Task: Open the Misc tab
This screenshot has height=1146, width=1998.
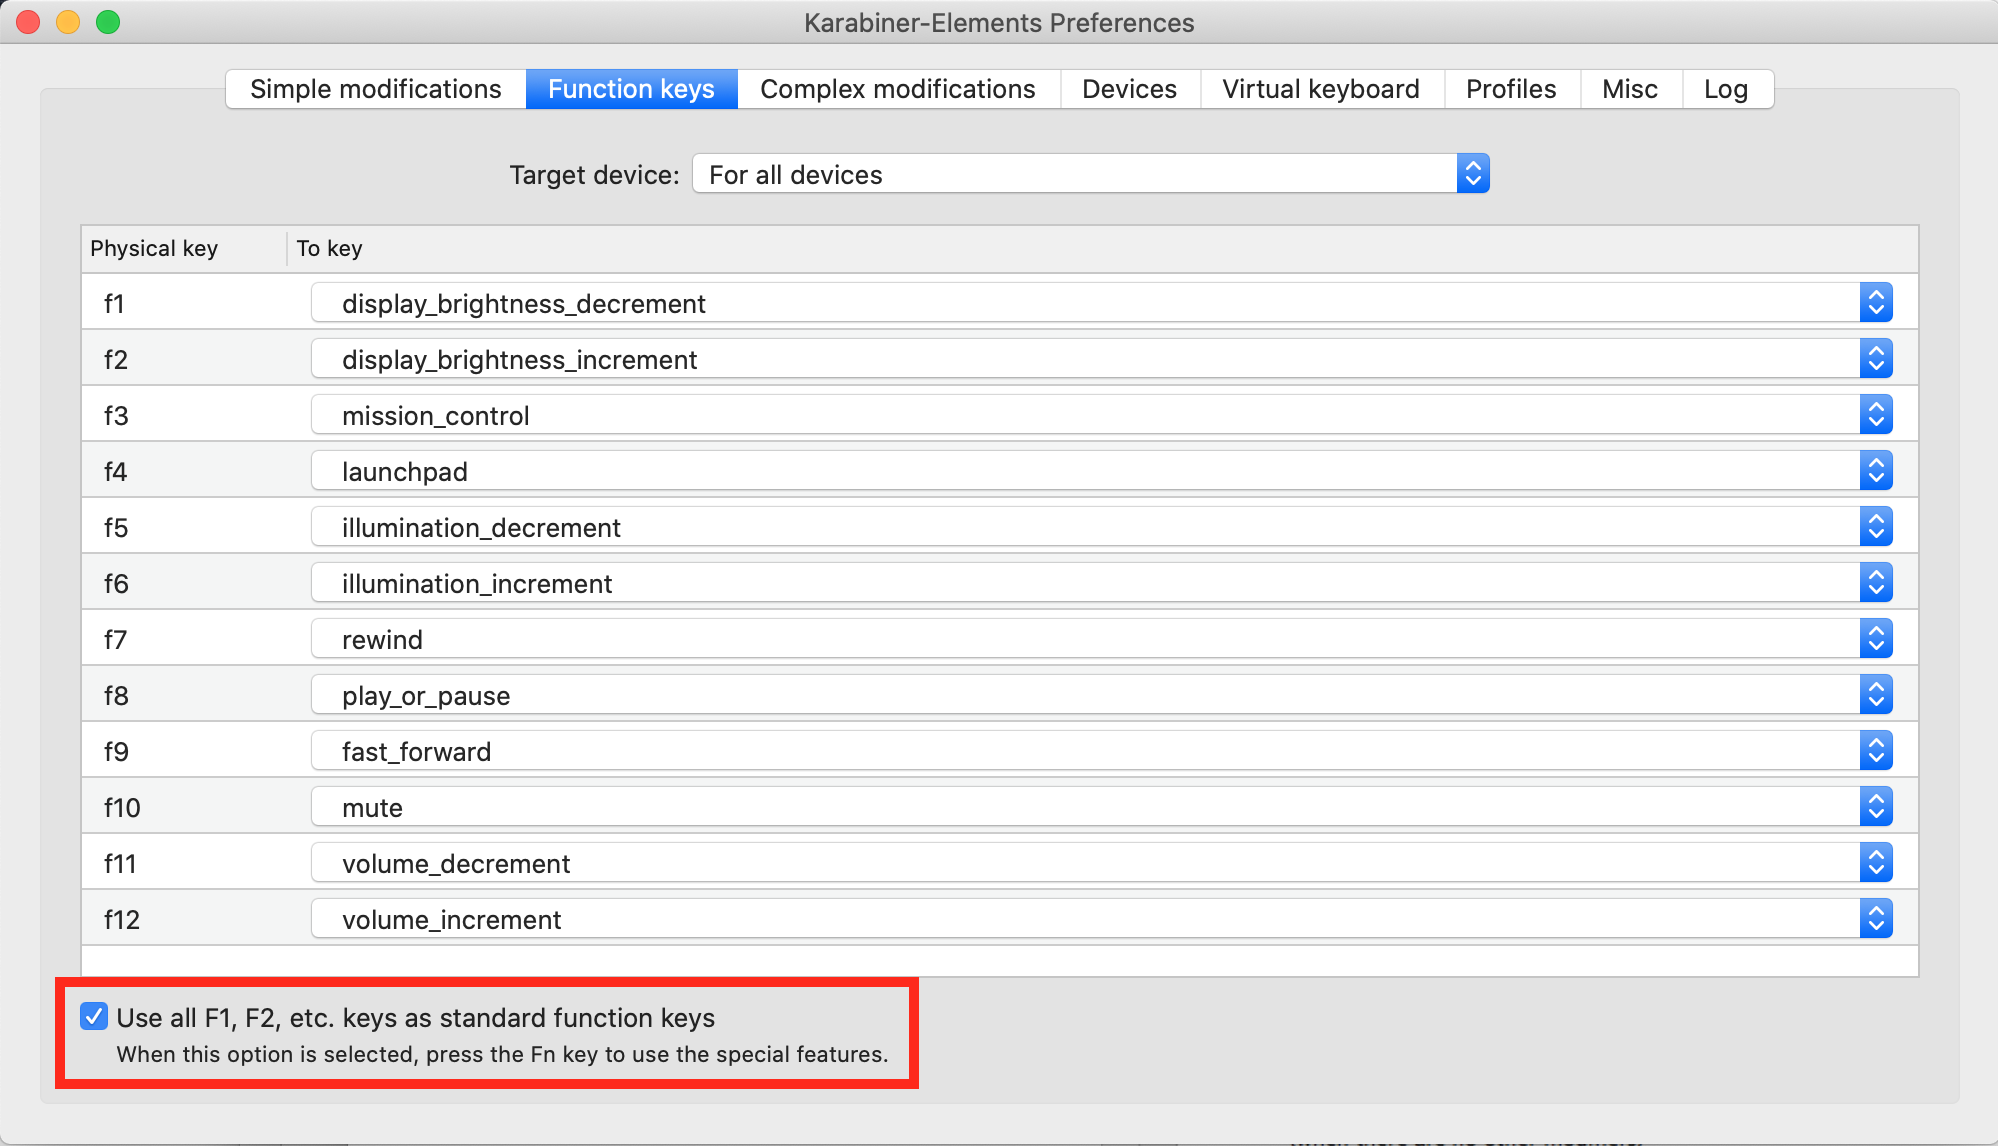Action: [1630, 89]
